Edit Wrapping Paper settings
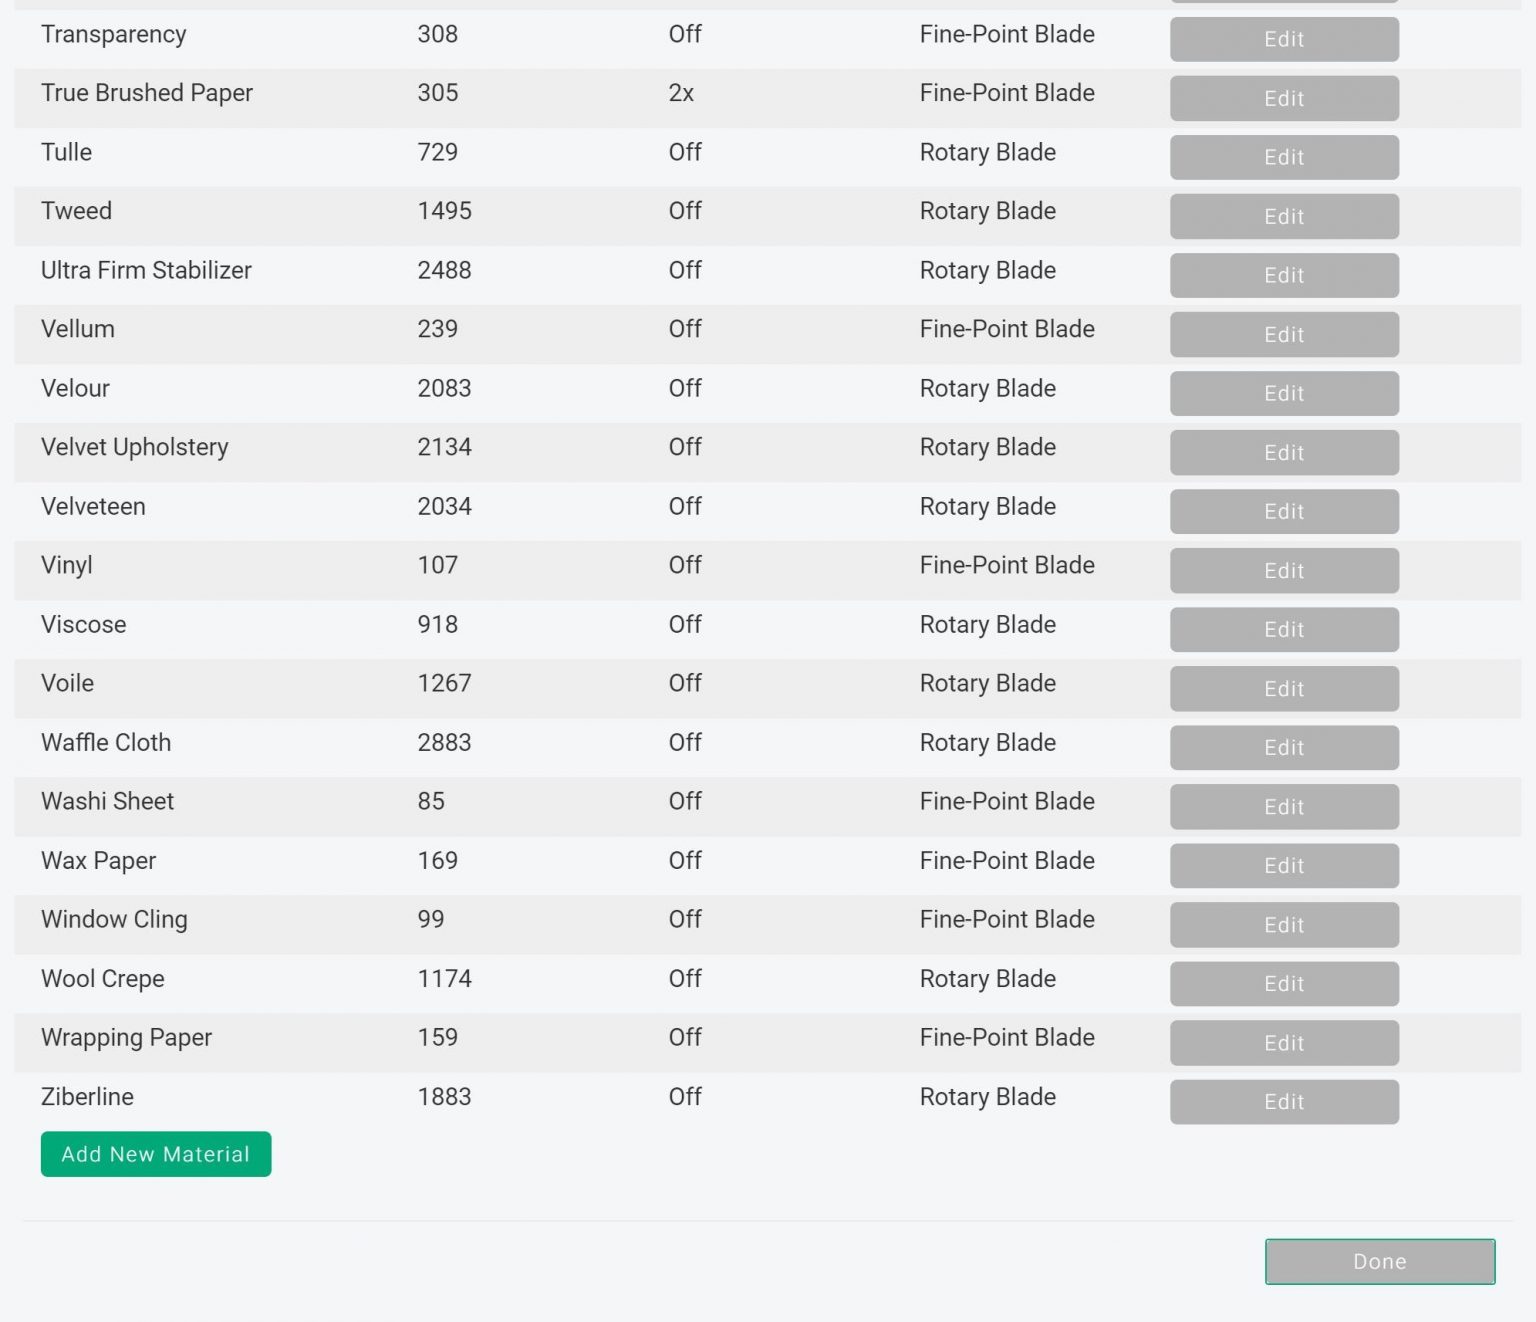The width and height of the screenshot is (1536, 1322). point(1284,1042)
